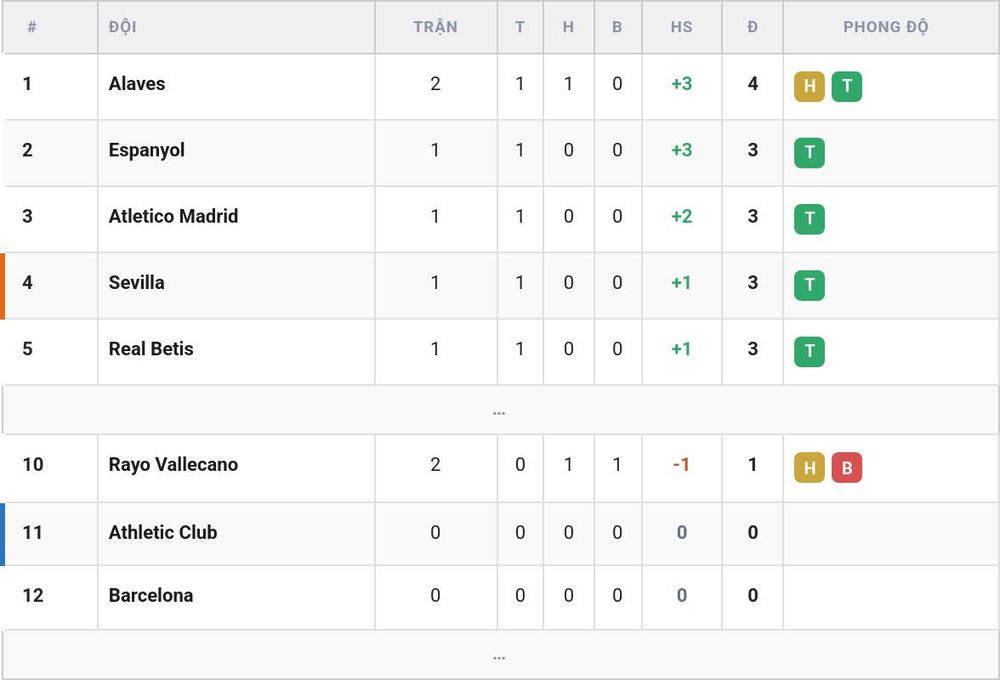Image resolution: width=1000 pixels, height=680 pixels.
Task: Sort by the HS column header
Action: (681, 27)
